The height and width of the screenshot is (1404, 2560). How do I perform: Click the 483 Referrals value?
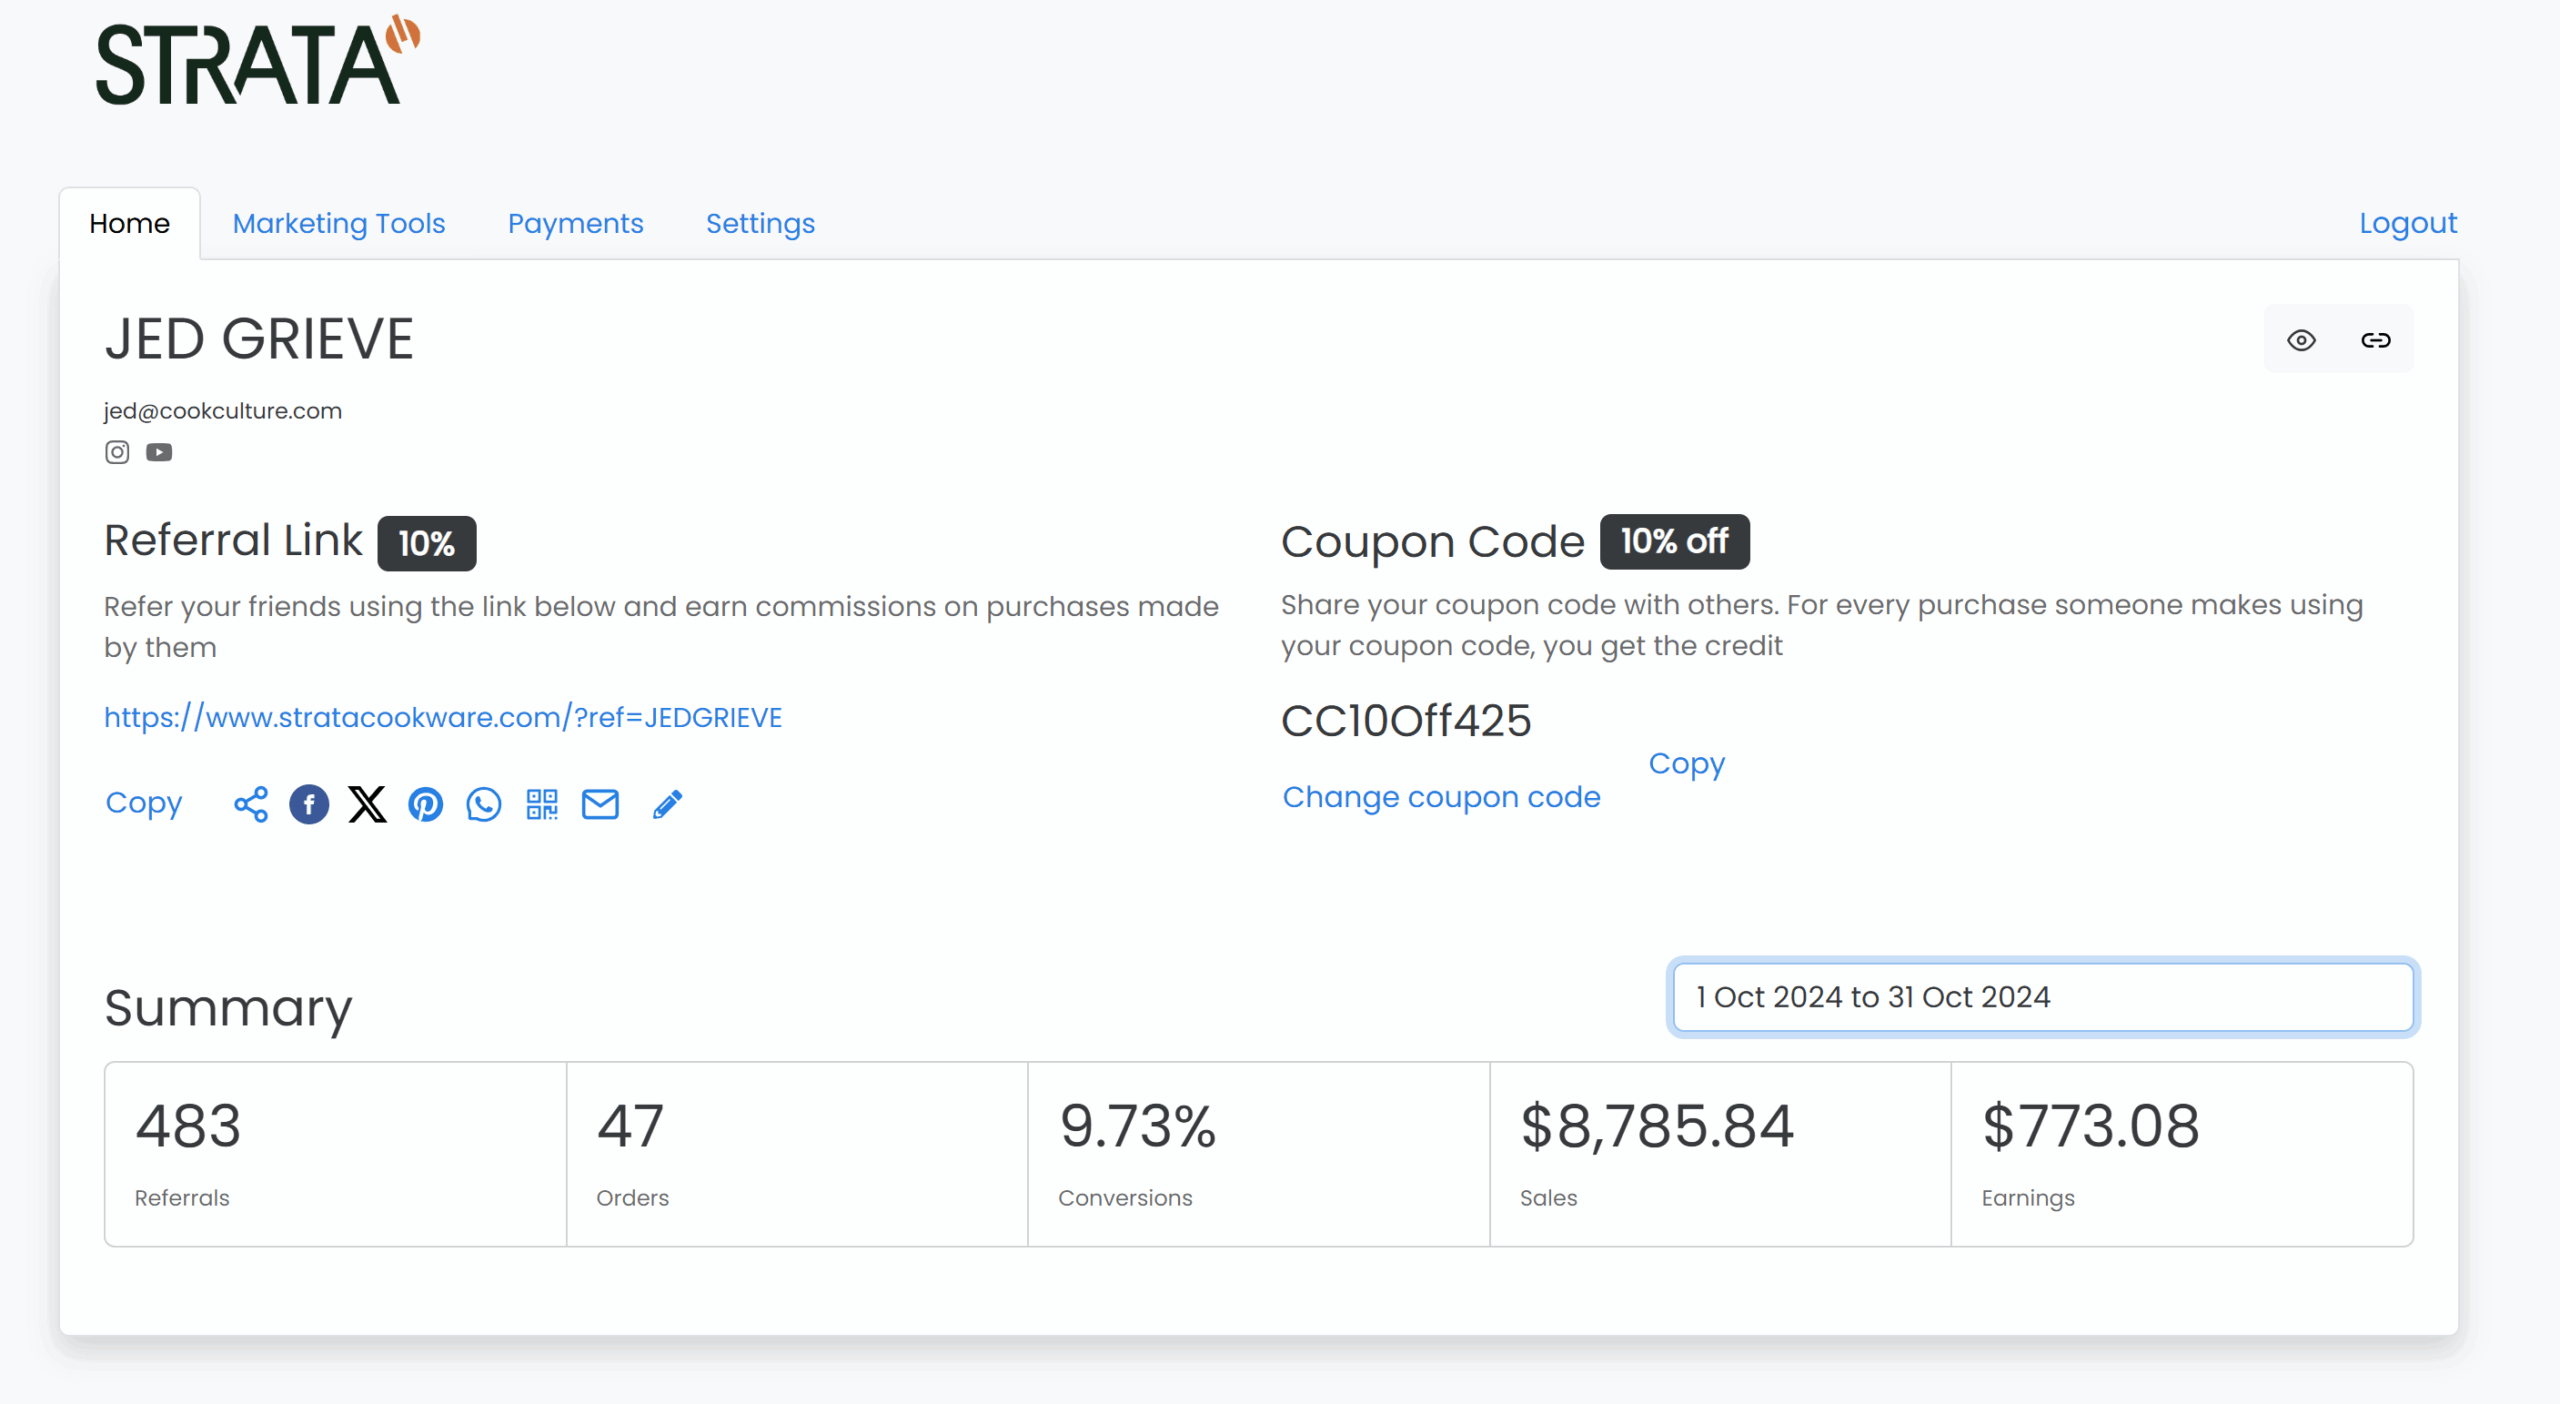tap(188, 1126)
